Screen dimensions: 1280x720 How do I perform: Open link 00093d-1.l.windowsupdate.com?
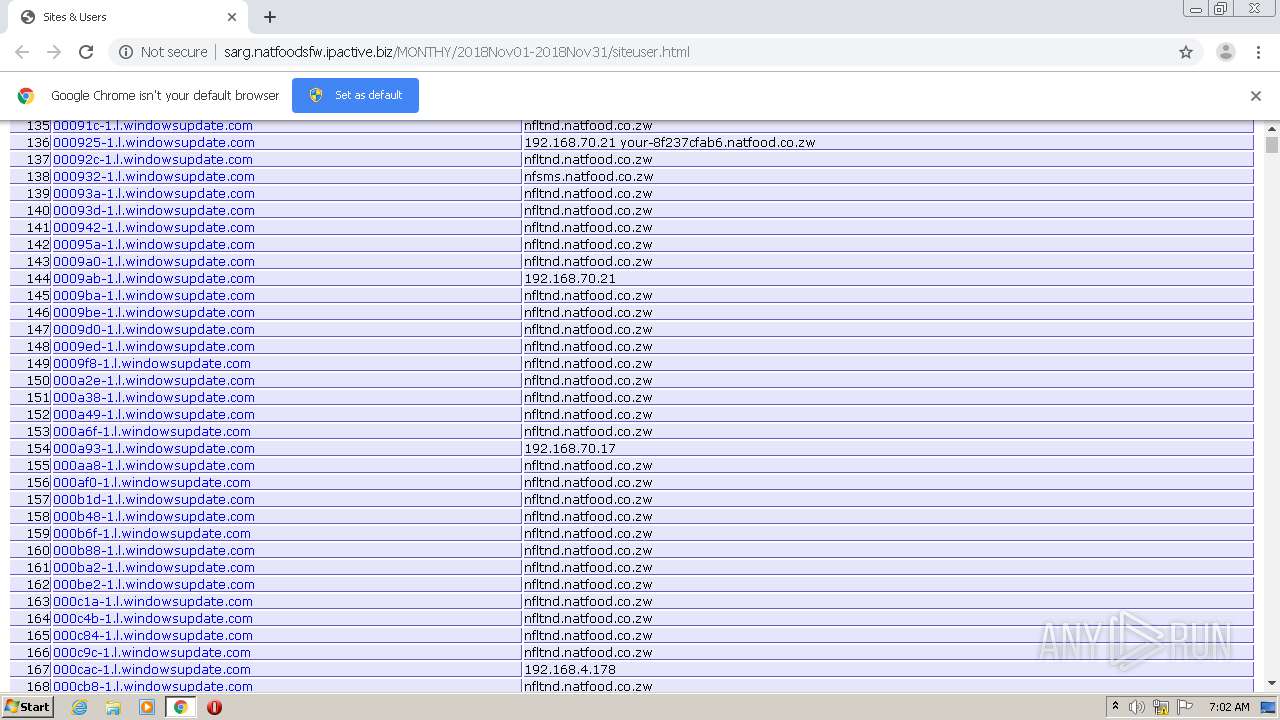[154, 211]
